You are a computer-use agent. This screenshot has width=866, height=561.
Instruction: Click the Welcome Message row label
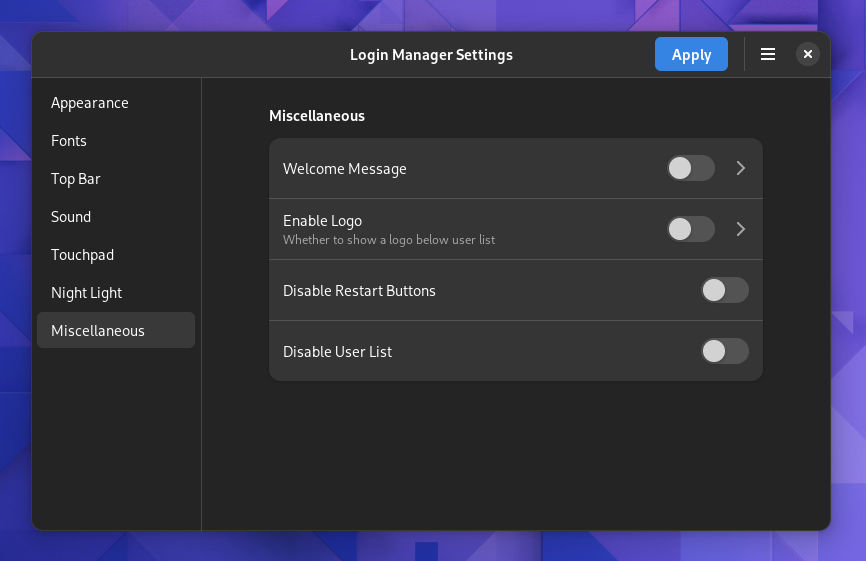coord(345,169)
